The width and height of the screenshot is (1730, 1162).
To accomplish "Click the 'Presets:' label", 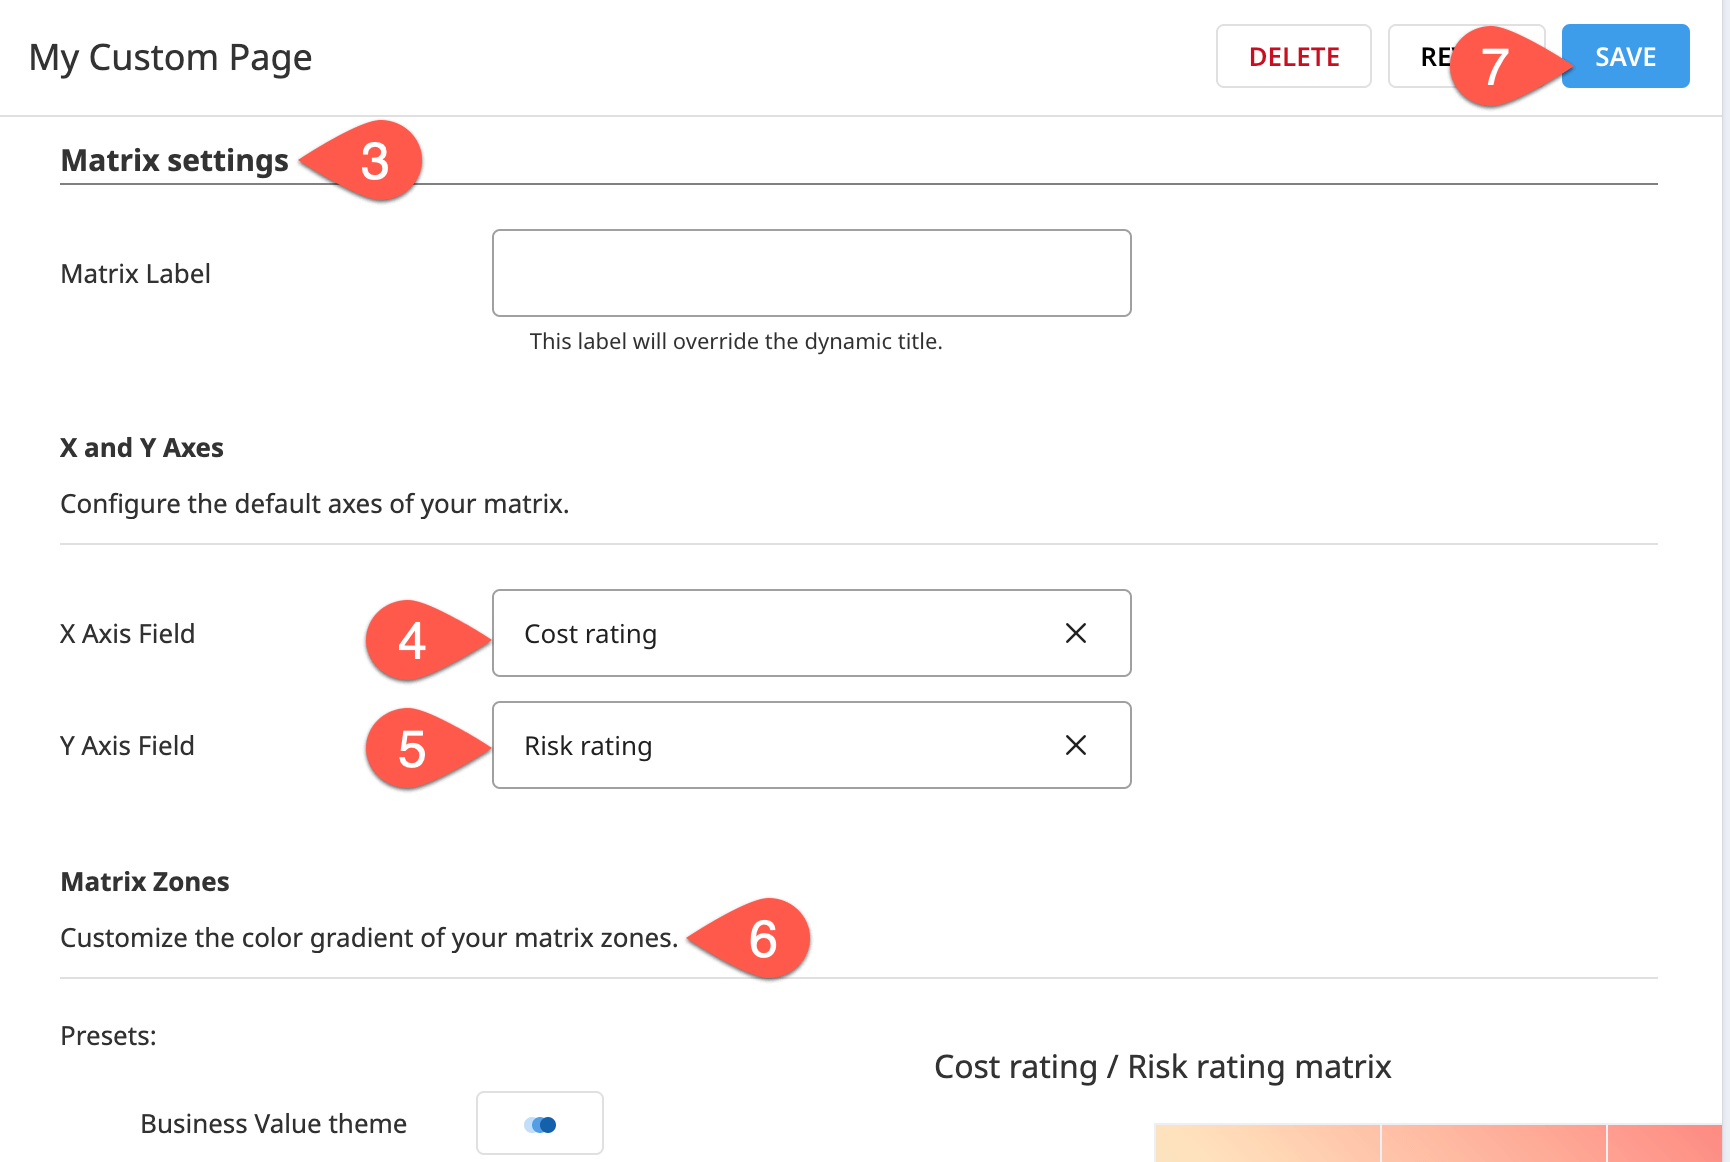I will pos(108,1035).
